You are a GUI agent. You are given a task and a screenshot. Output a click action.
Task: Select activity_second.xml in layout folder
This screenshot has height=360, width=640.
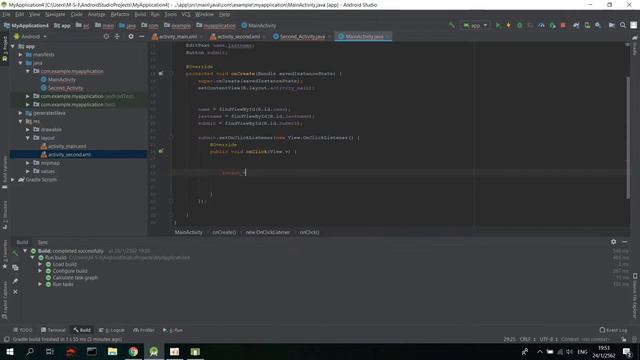click(69, 154)
